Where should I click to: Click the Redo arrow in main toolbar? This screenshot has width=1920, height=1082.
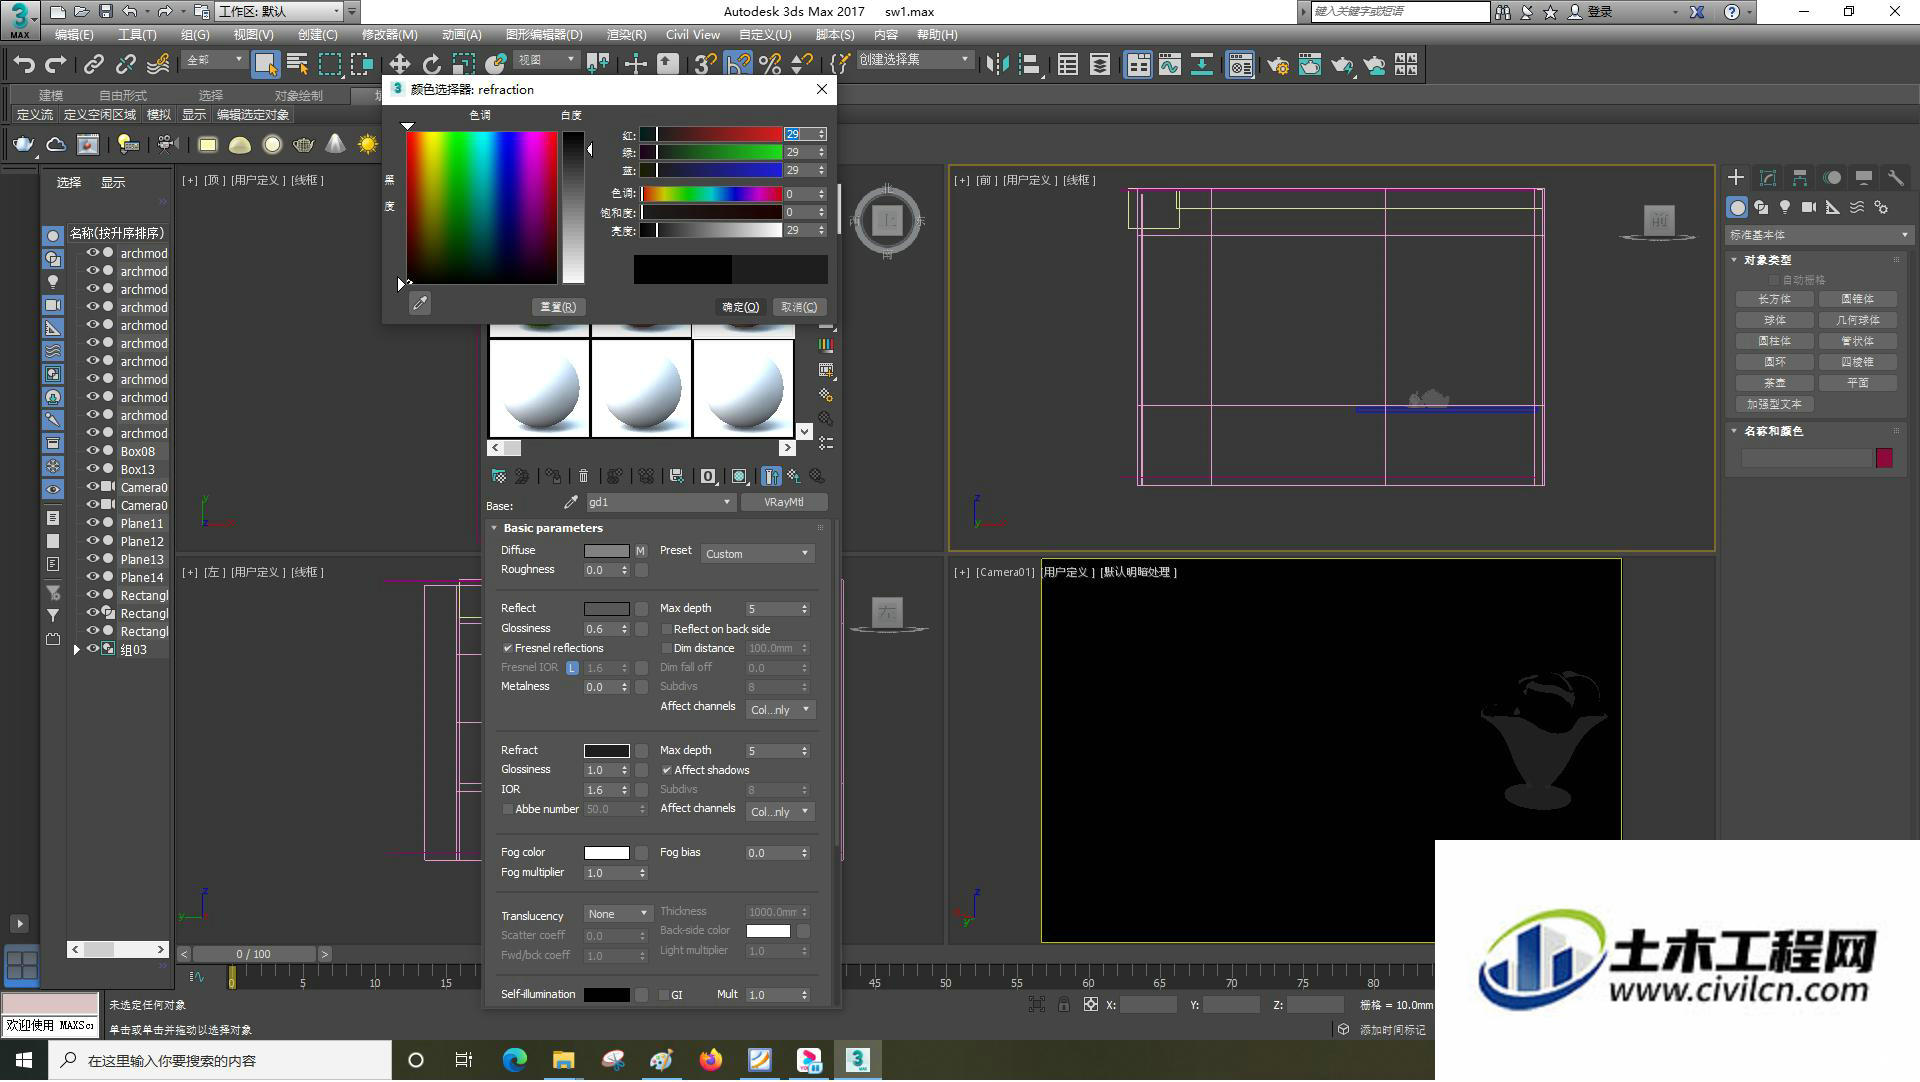pyautogui.click(x=56, y=65)
